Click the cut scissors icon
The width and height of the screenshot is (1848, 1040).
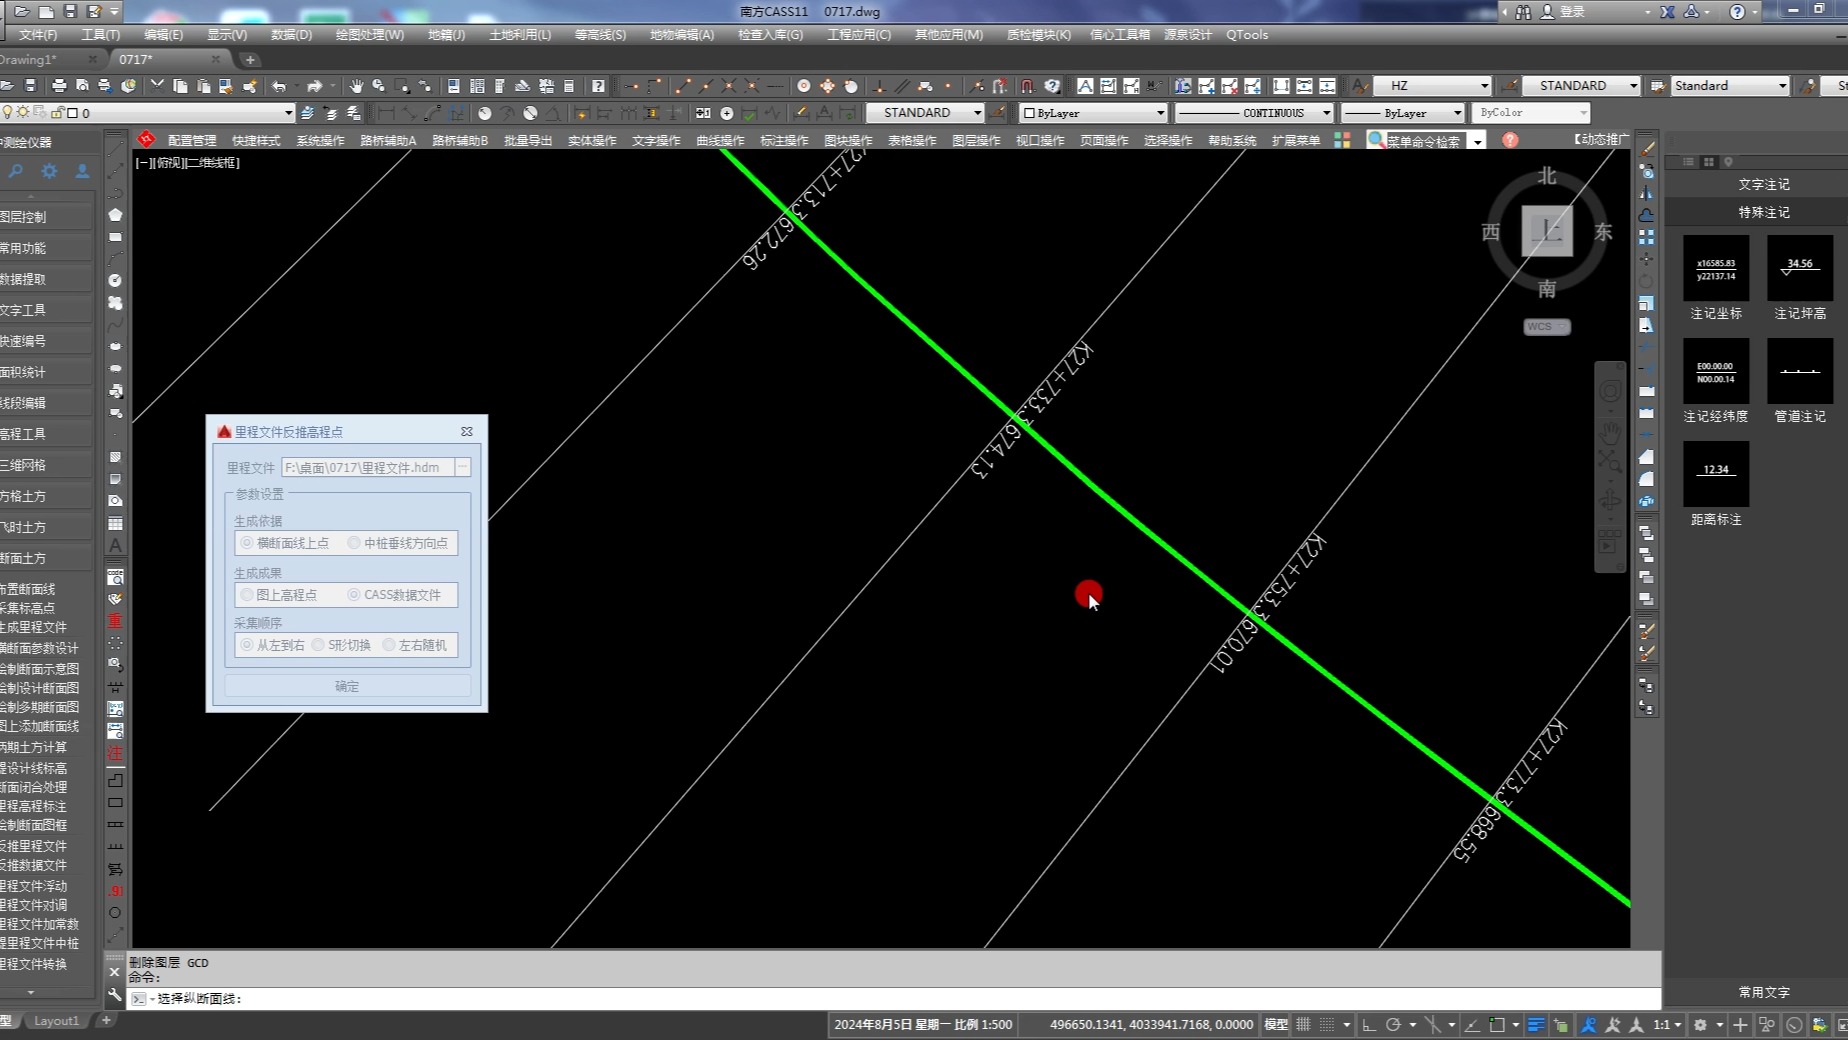pyautogui.click(x=156, y=86)
